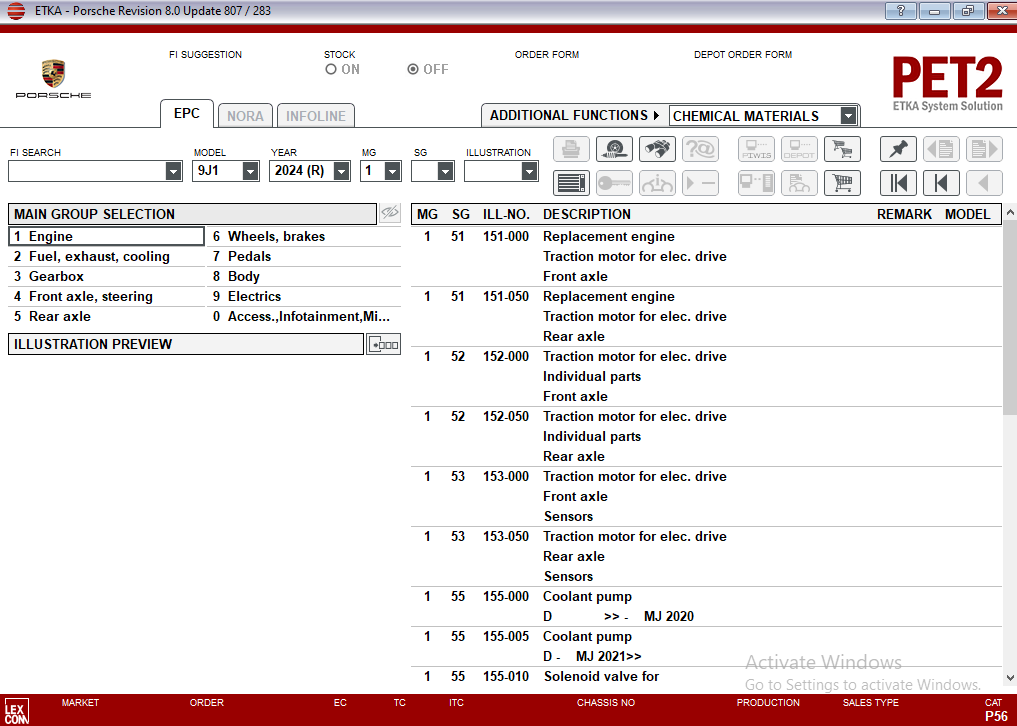The height and width of the screenshot is (726, 1017).
Task: Jump to first level with double-bar arrow
Action: point(898,183)
